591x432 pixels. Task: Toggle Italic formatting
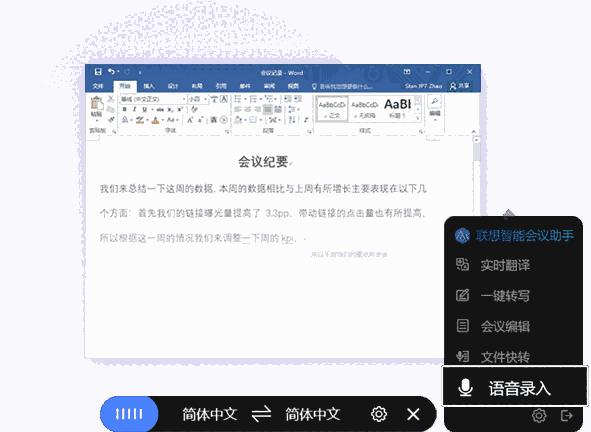point(134,109)
